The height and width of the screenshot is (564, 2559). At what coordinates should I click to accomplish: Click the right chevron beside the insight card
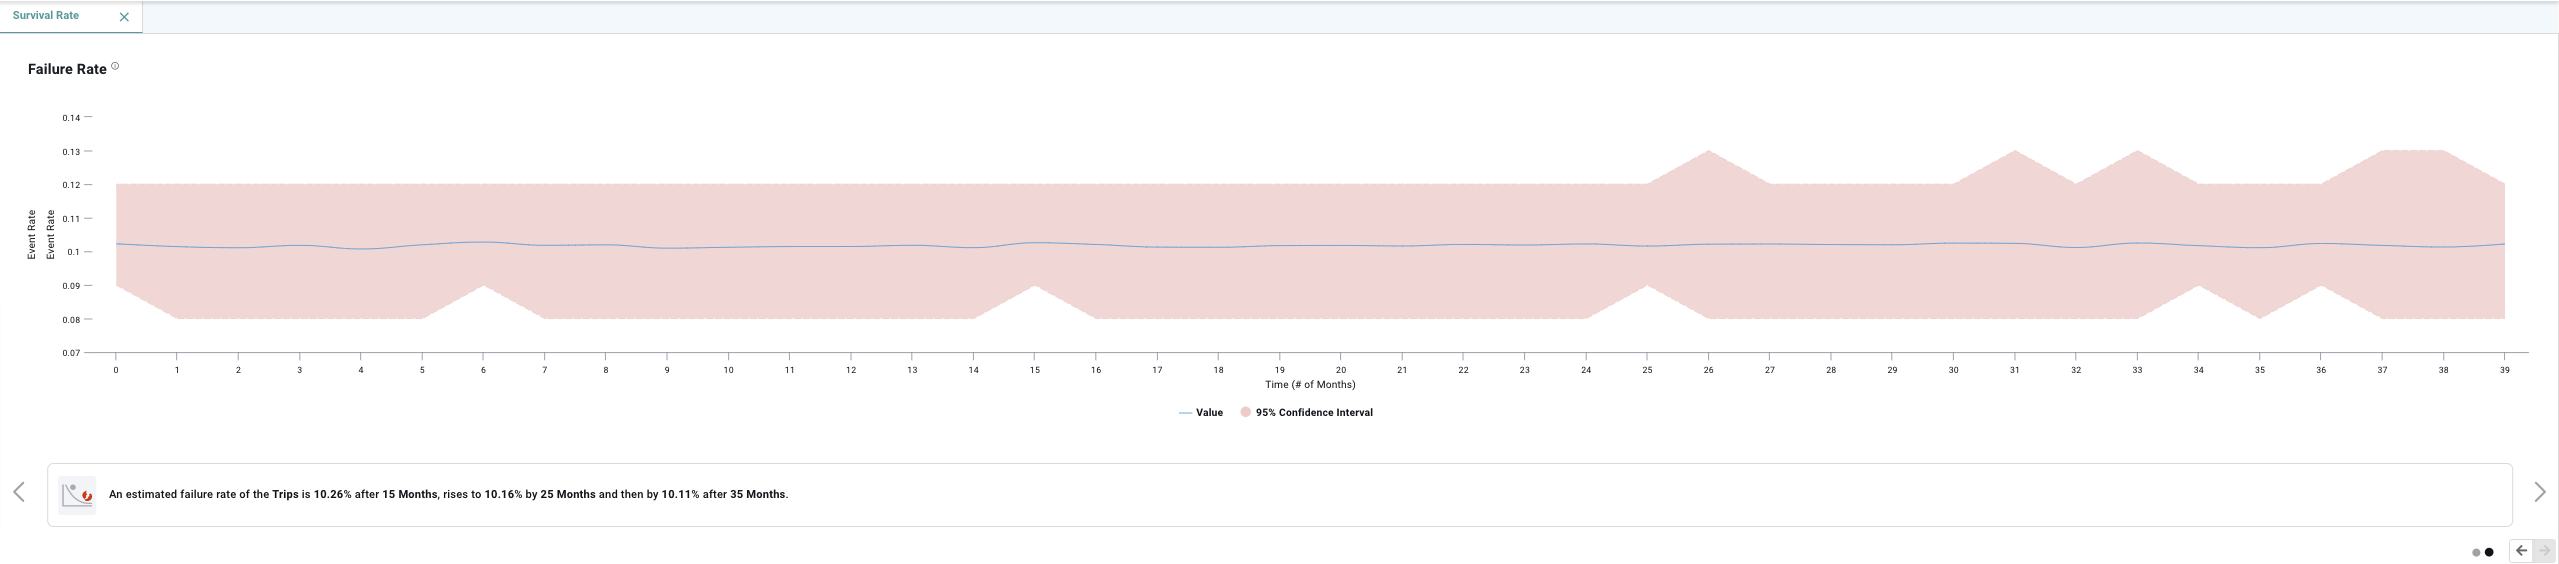click(x=2539, y=492)
